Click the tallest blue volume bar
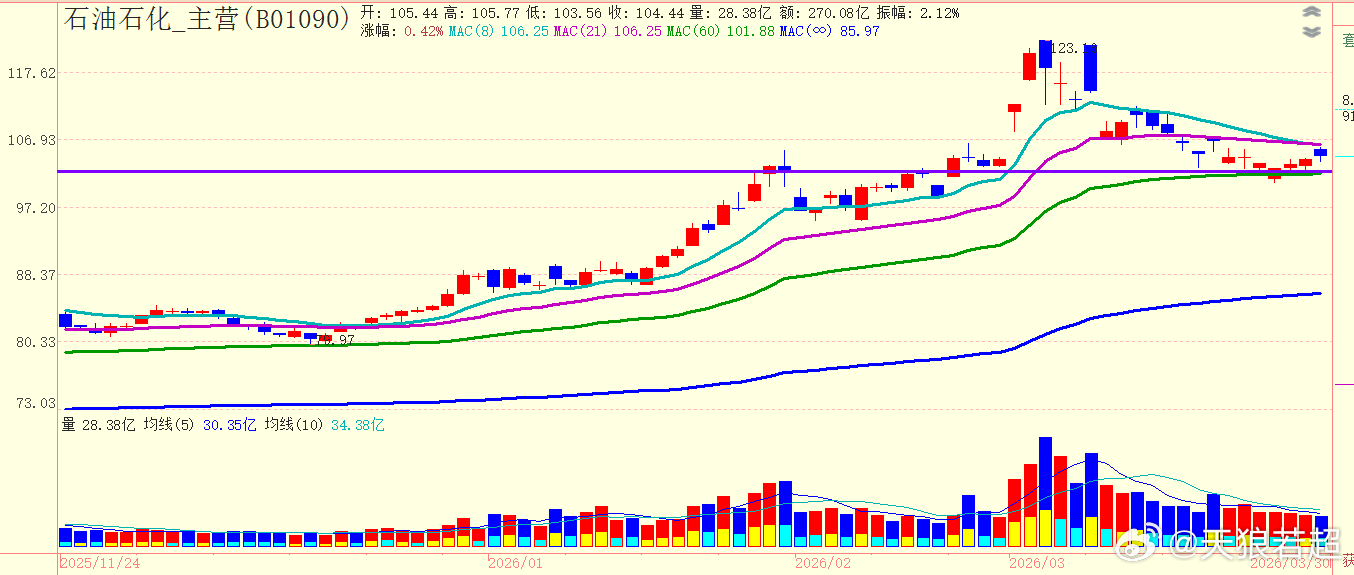Viewport: 1354px width, 575px height. [x=1045, y=491]
